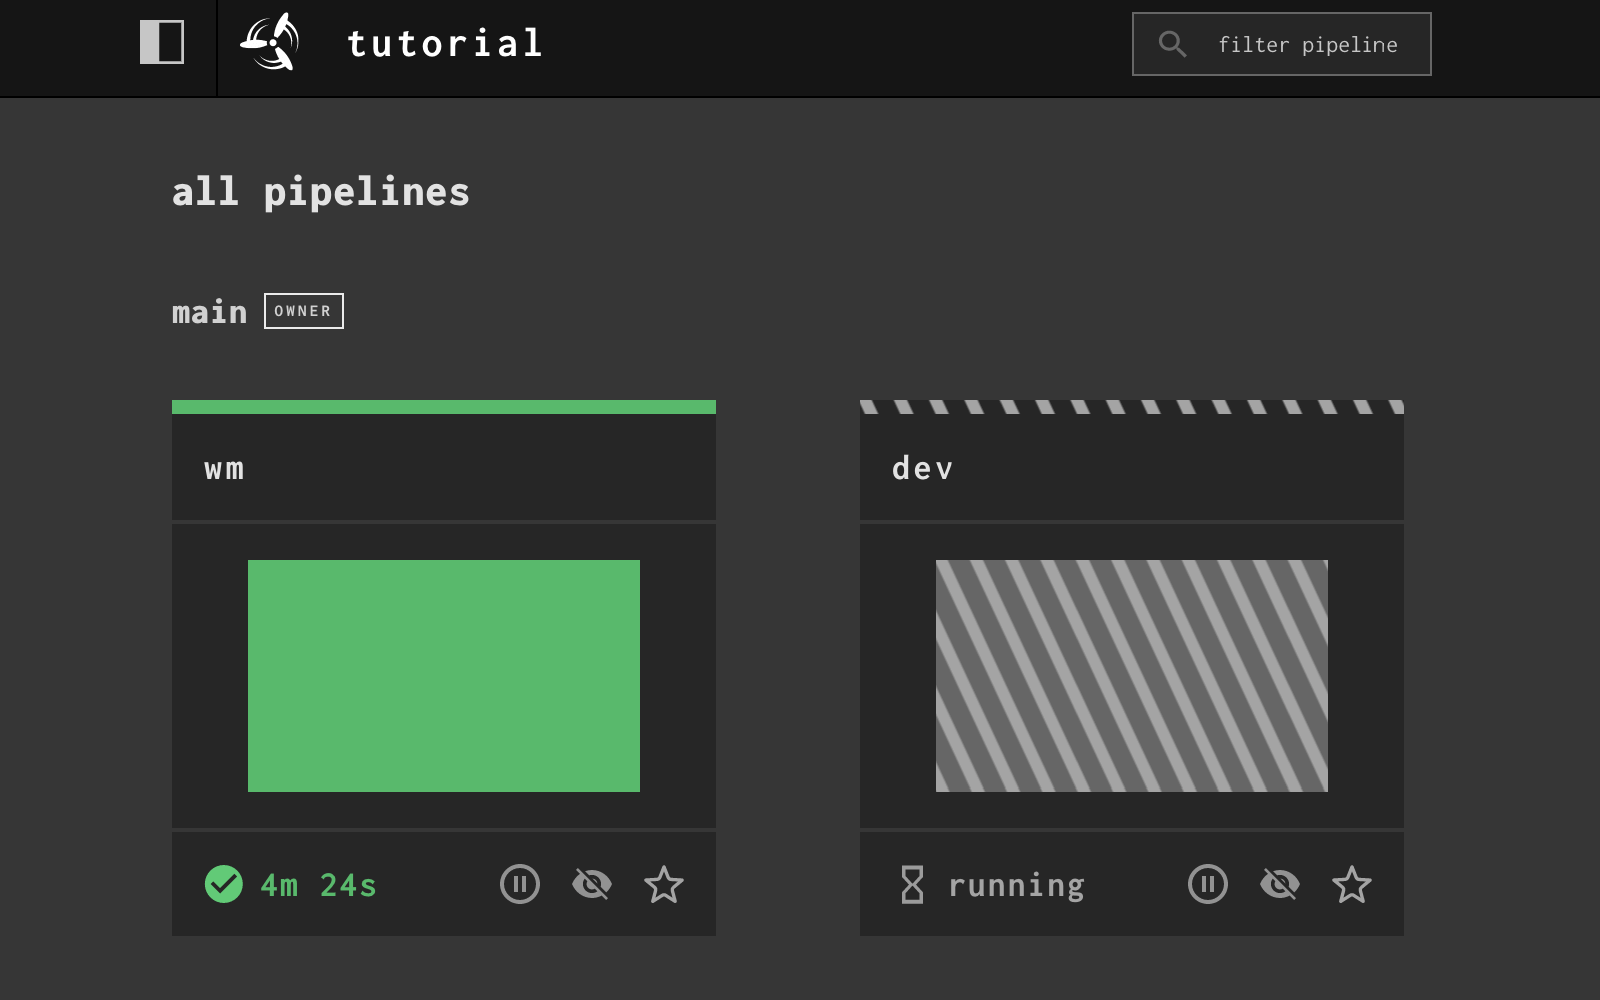Open the dev pipeline by its title
This screenshot has height=1000, width=1600.
pyautogui.click(x=924, y=468)
